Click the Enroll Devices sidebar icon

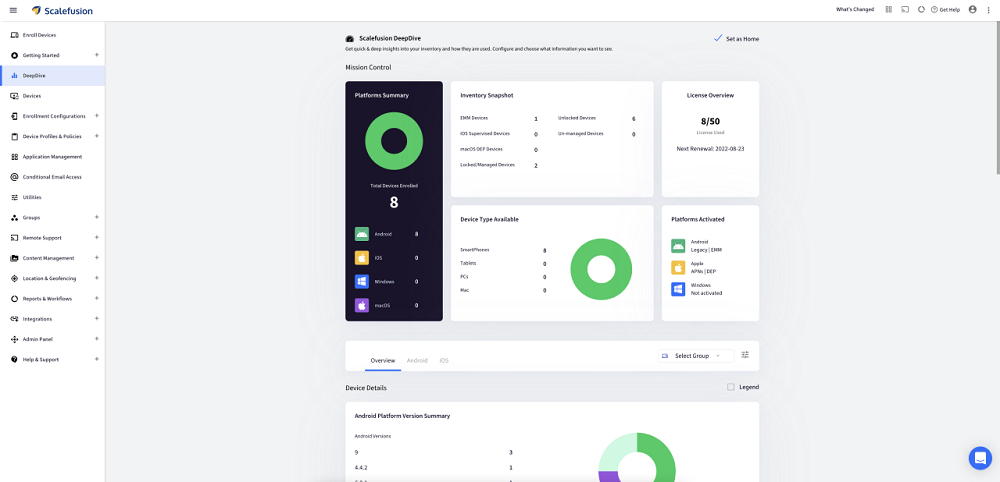coord(14,35)
